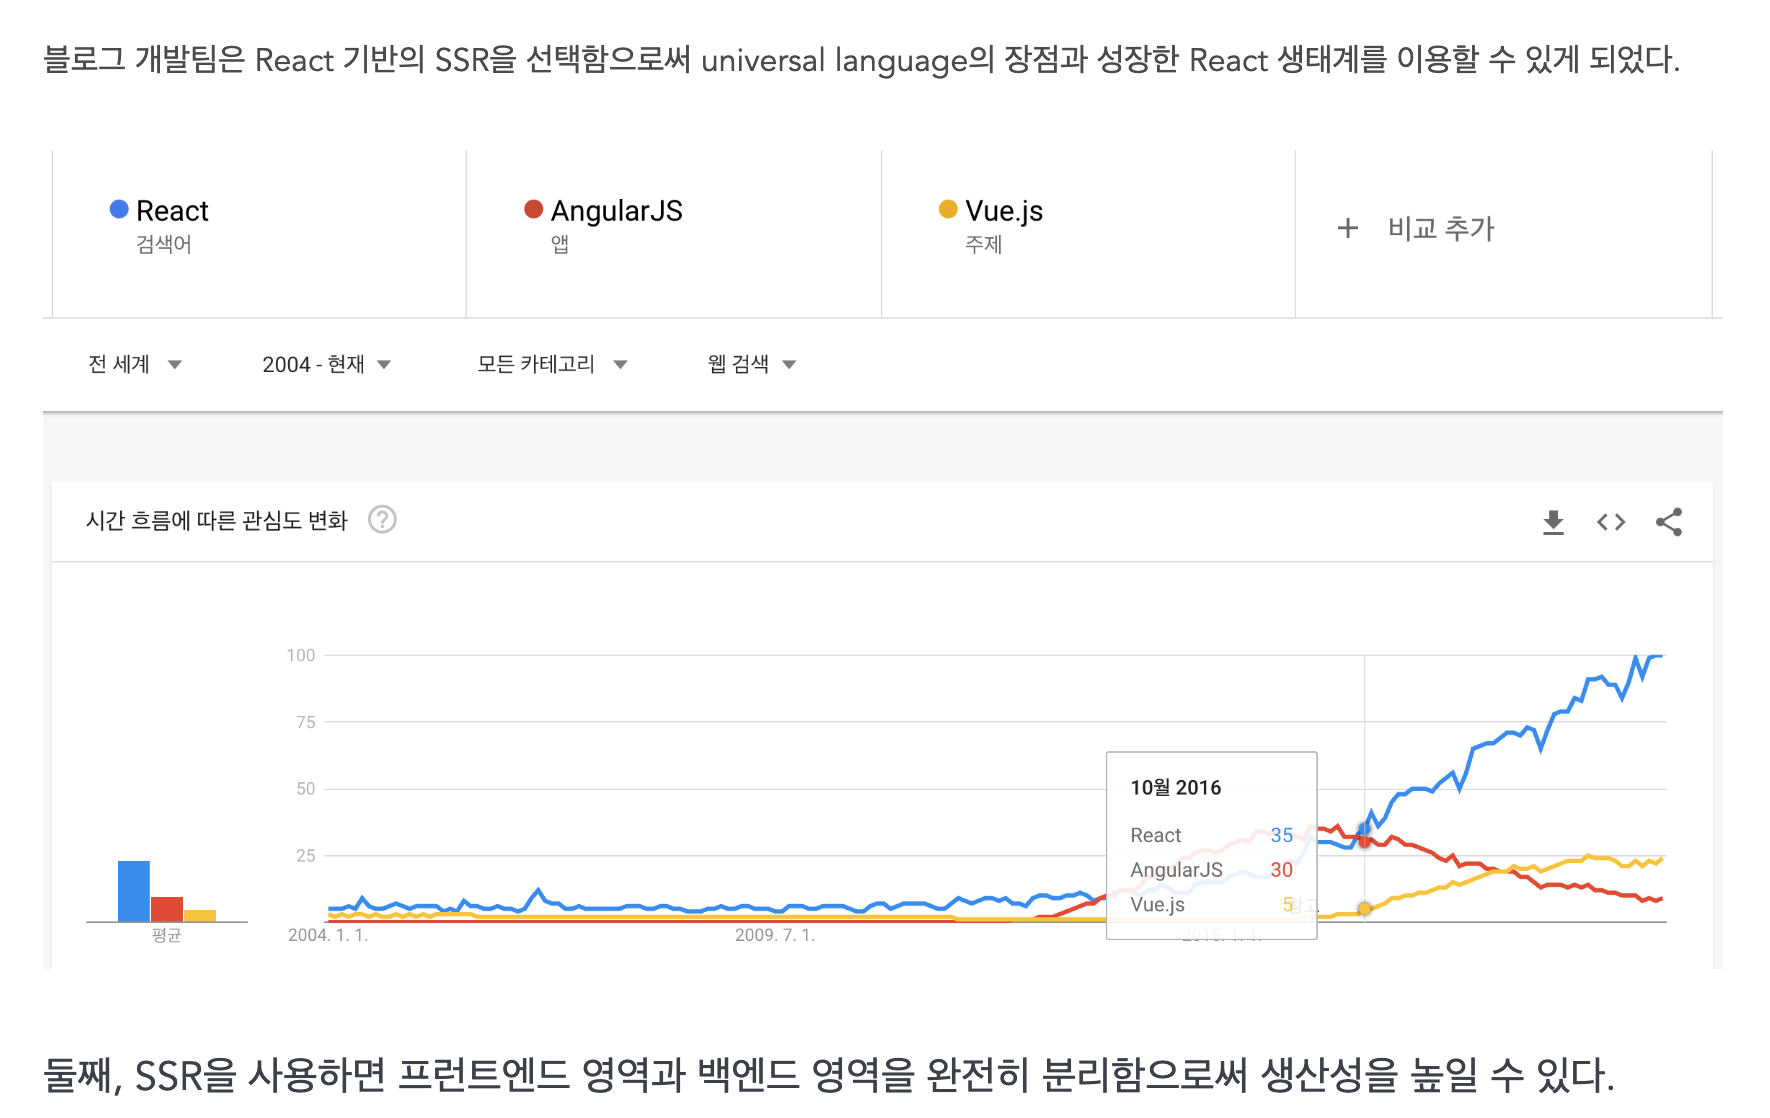Open the 전 세계 region dropdown

pos(135,364)
